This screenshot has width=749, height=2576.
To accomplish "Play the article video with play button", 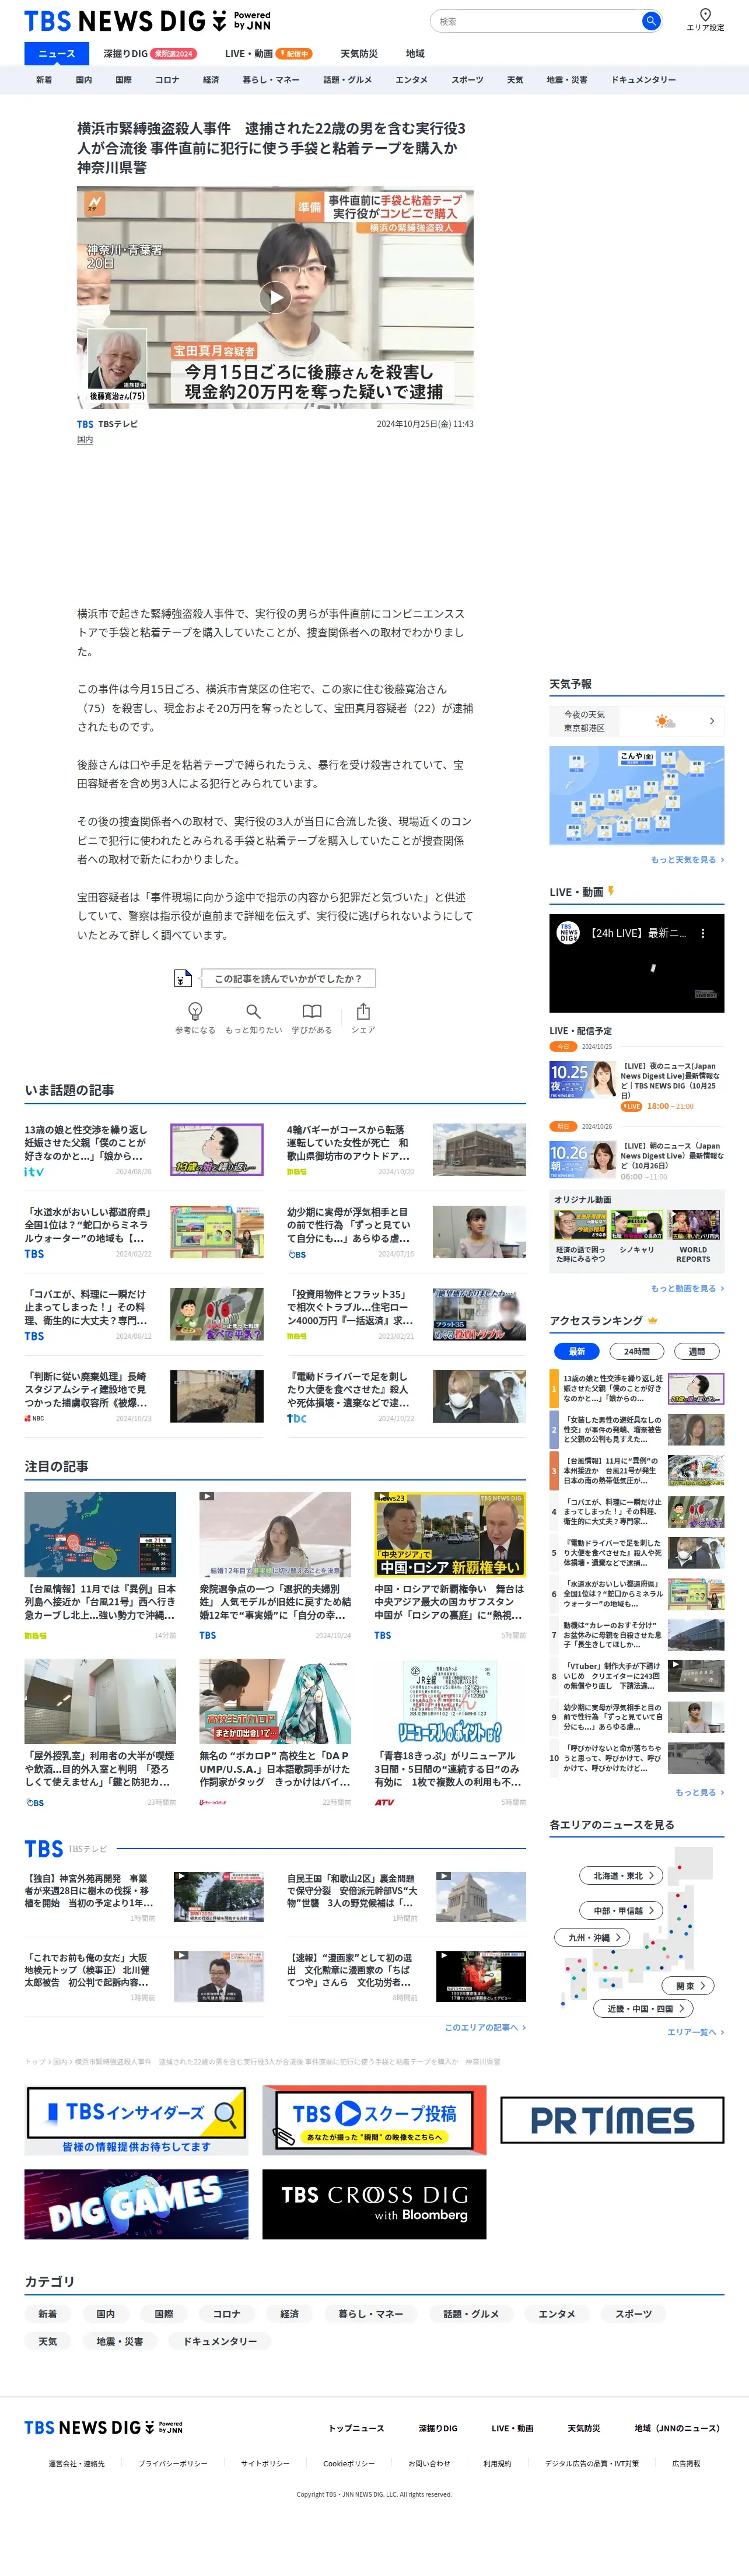I will point(275,297).
